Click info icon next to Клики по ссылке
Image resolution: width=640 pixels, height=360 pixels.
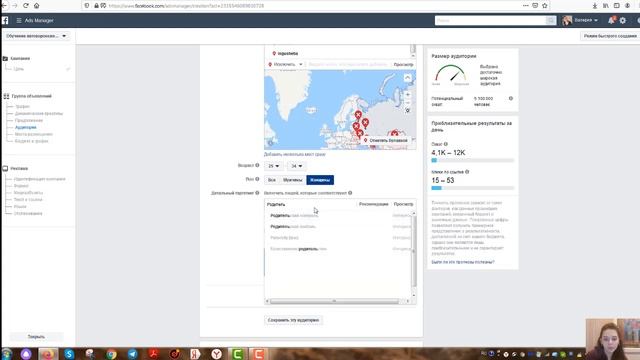tap(467, 172)
